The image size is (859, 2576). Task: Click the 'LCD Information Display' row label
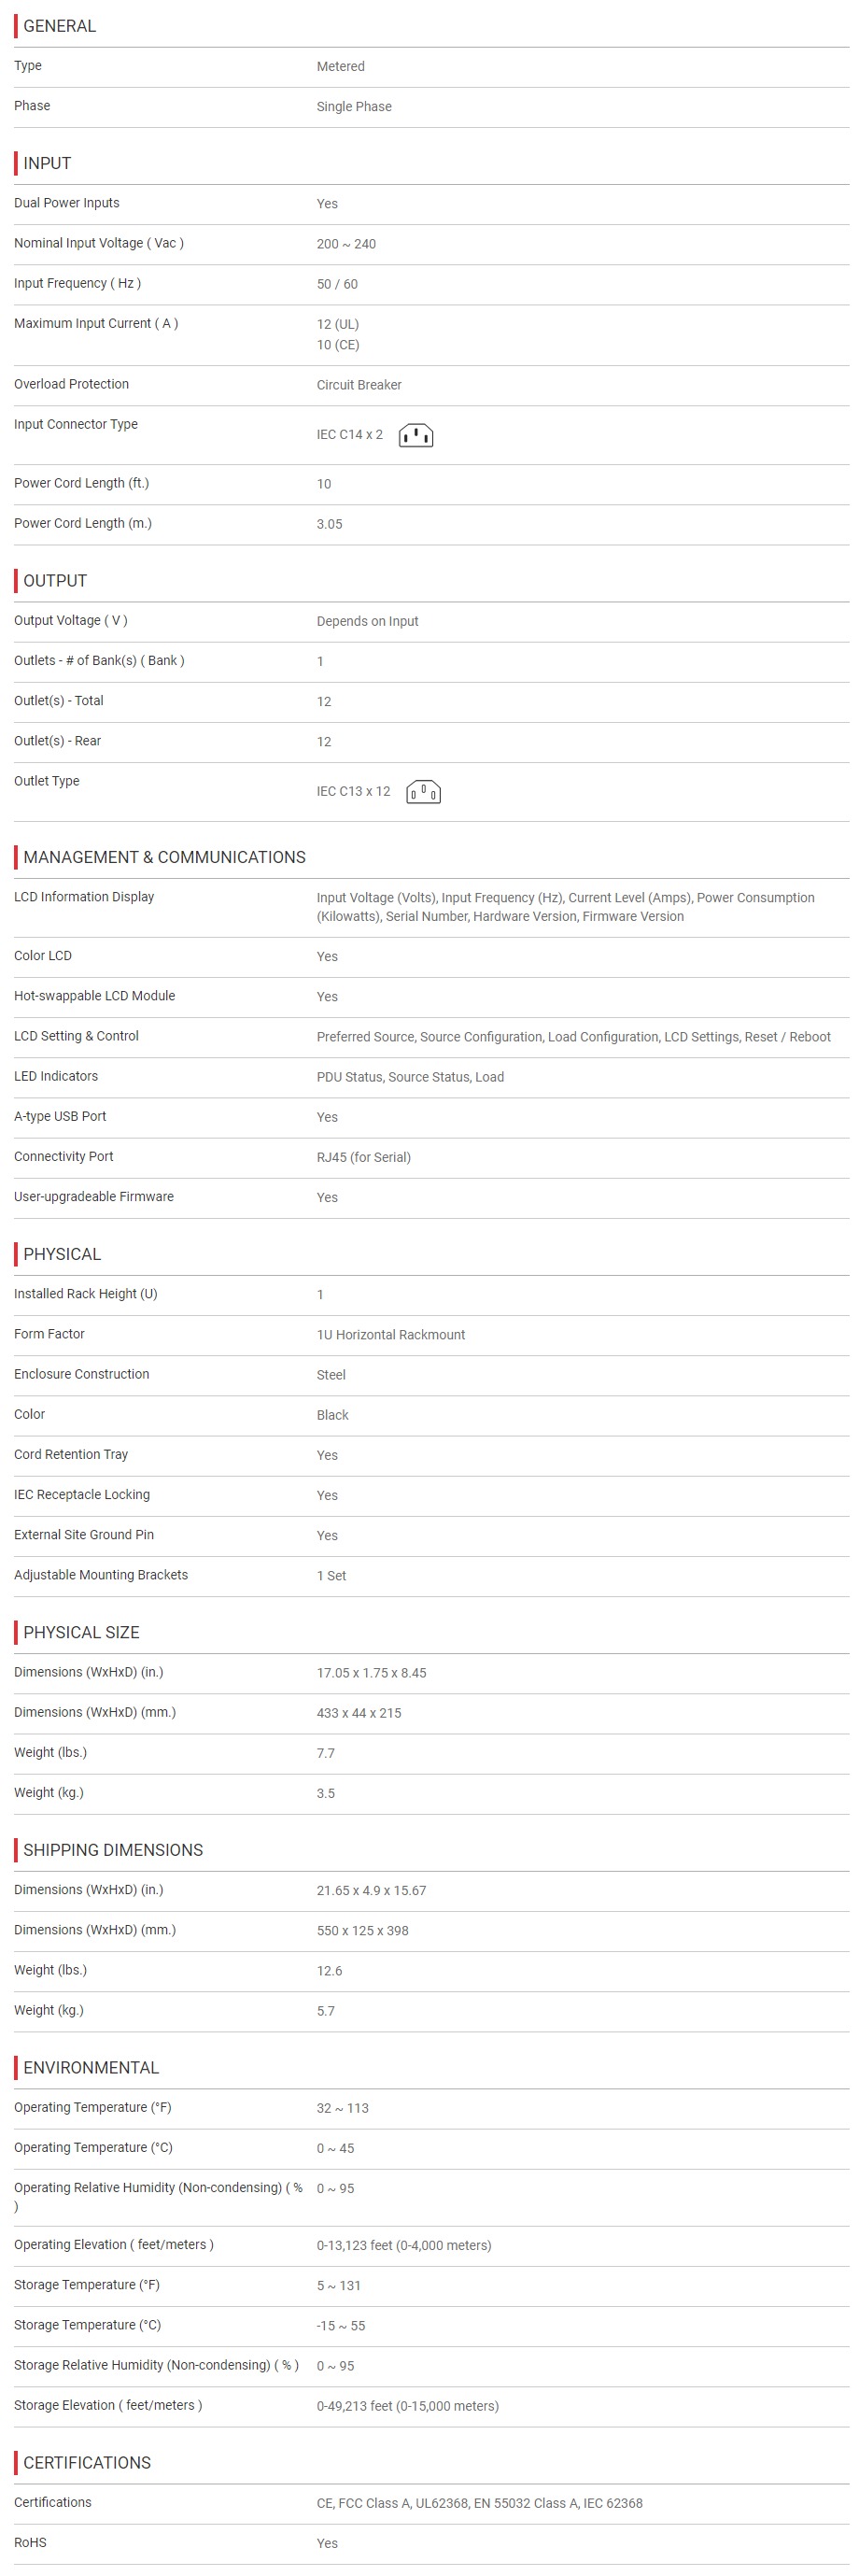point(84,897)
